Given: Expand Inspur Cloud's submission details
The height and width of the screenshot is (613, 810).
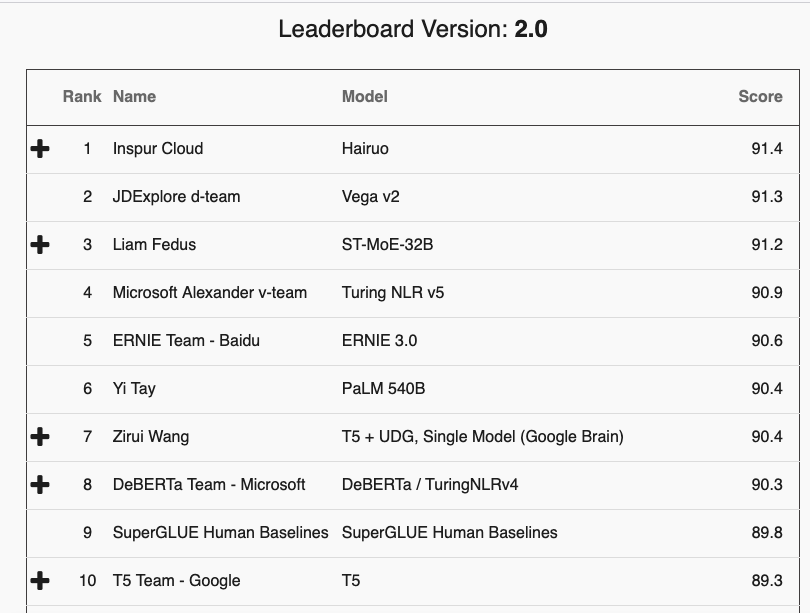Looking at the screenshot, I should (x=40, y=149).
